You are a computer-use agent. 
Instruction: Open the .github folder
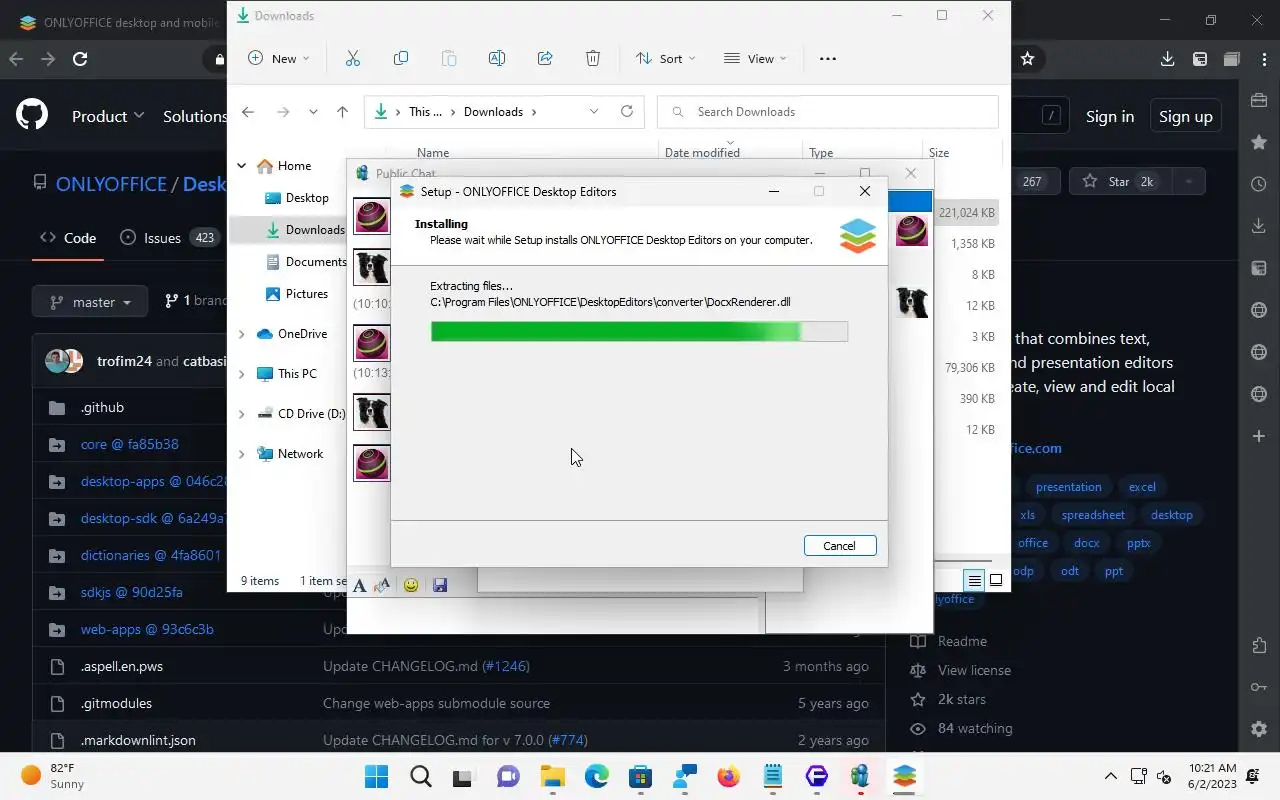click(102, 407)
